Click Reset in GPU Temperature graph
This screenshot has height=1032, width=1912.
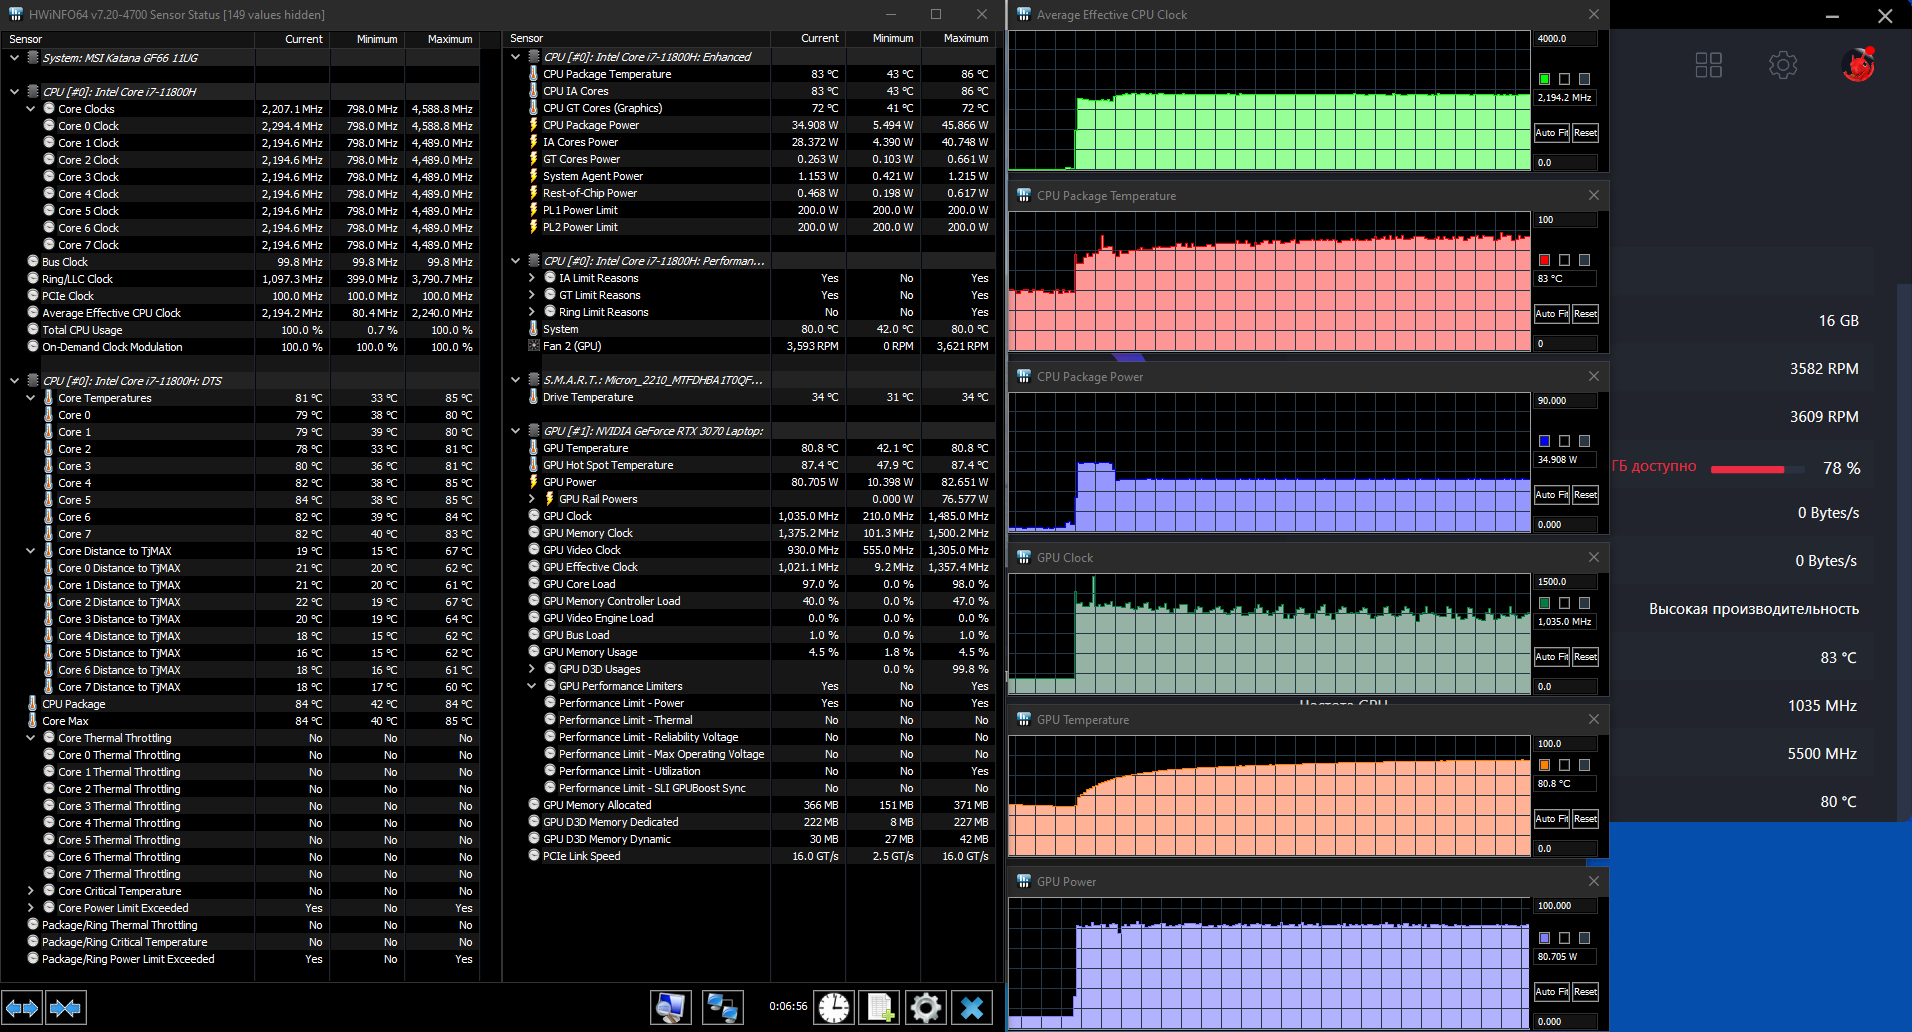[1585, 819]
